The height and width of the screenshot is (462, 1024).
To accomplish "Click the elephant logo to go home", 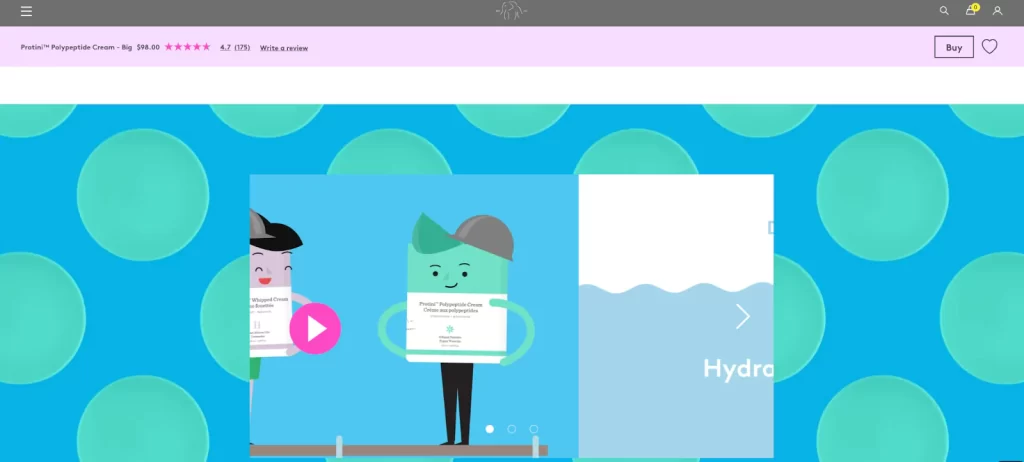I will pyautogui.click(x=511, y=10).
